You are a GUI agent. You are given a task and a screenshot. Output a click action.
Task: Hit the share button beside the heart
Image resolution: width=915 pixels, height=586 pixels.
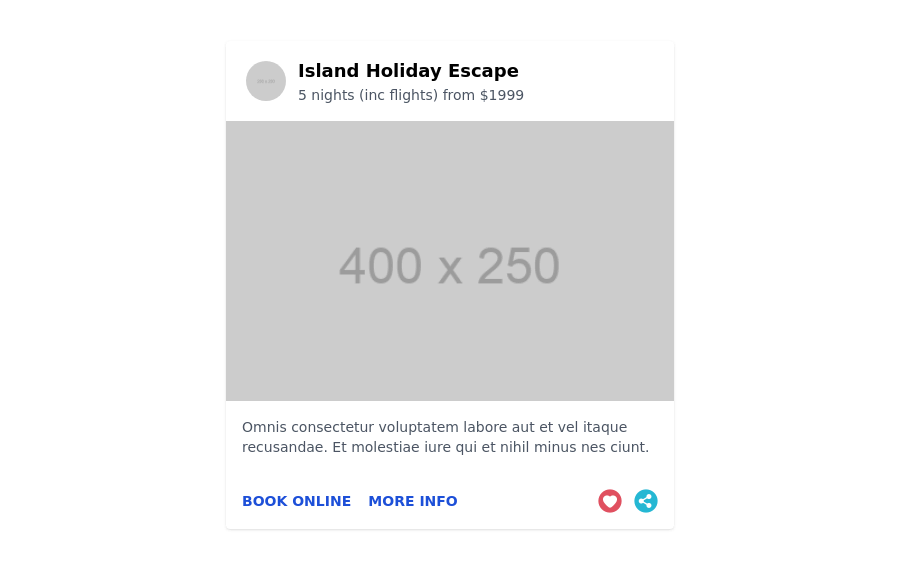click(x=646, y=501)
